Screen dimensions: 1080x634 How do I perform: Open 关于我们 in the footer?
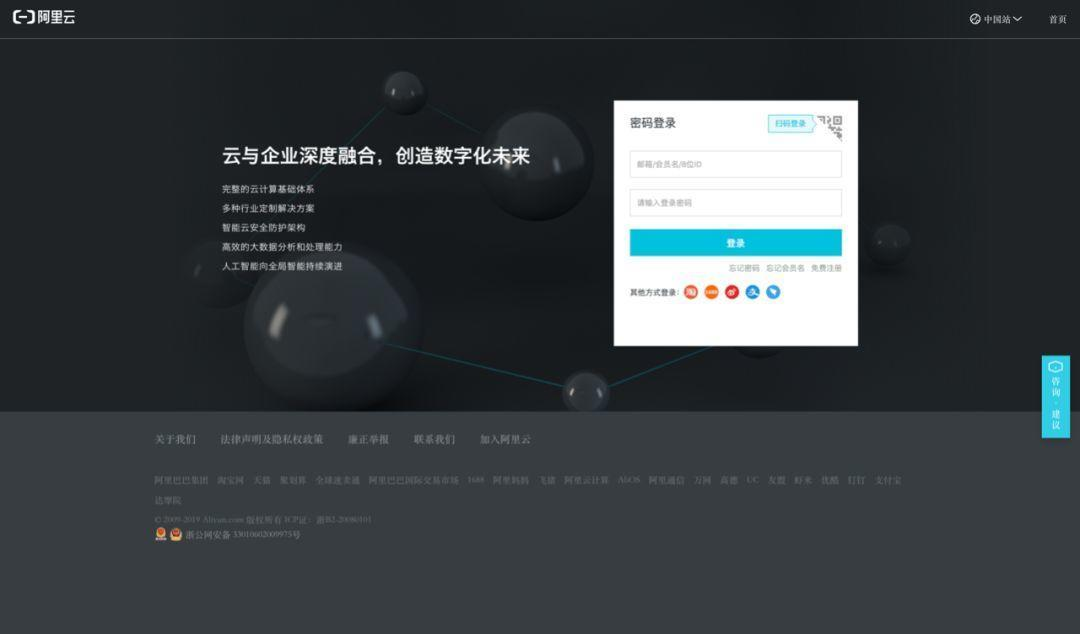pos(175,439)
